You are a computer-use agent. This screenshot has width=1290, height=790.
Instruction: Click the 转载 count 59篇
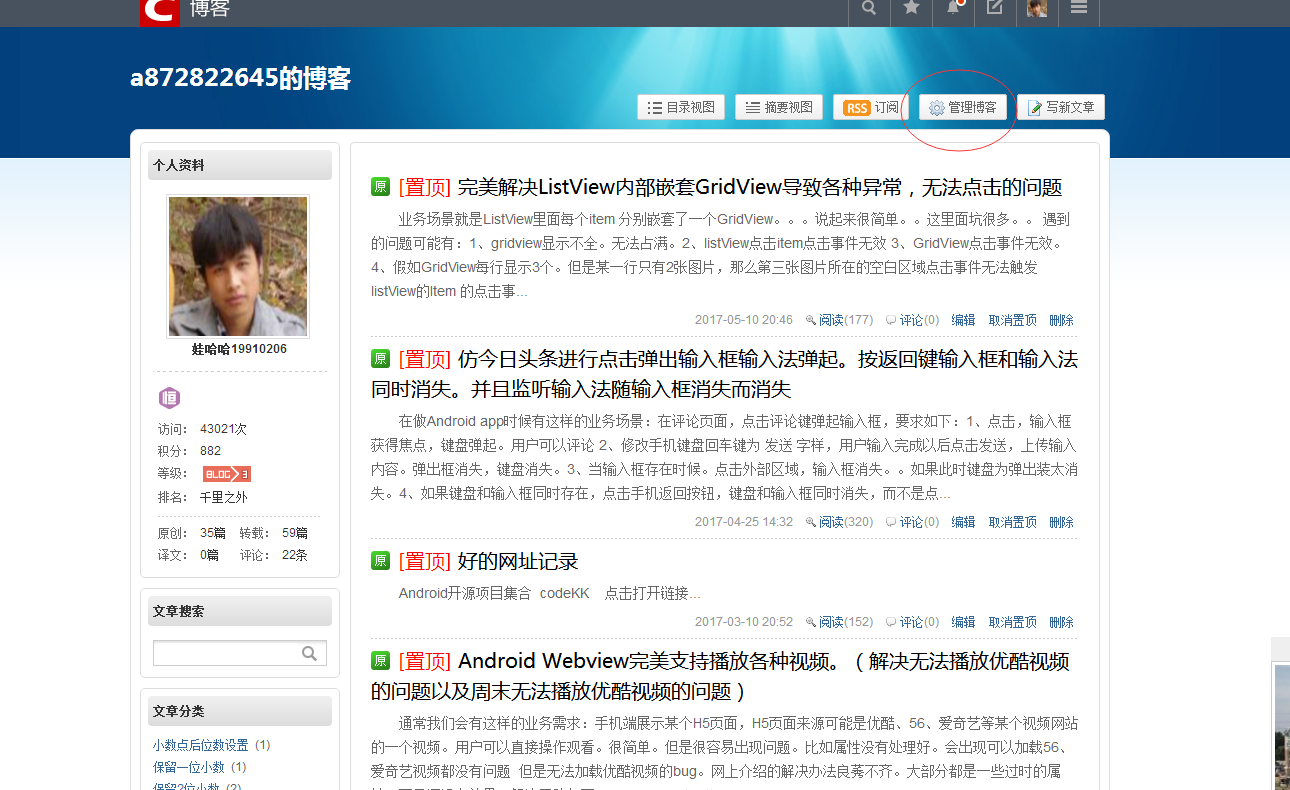(x=295, y=533)
